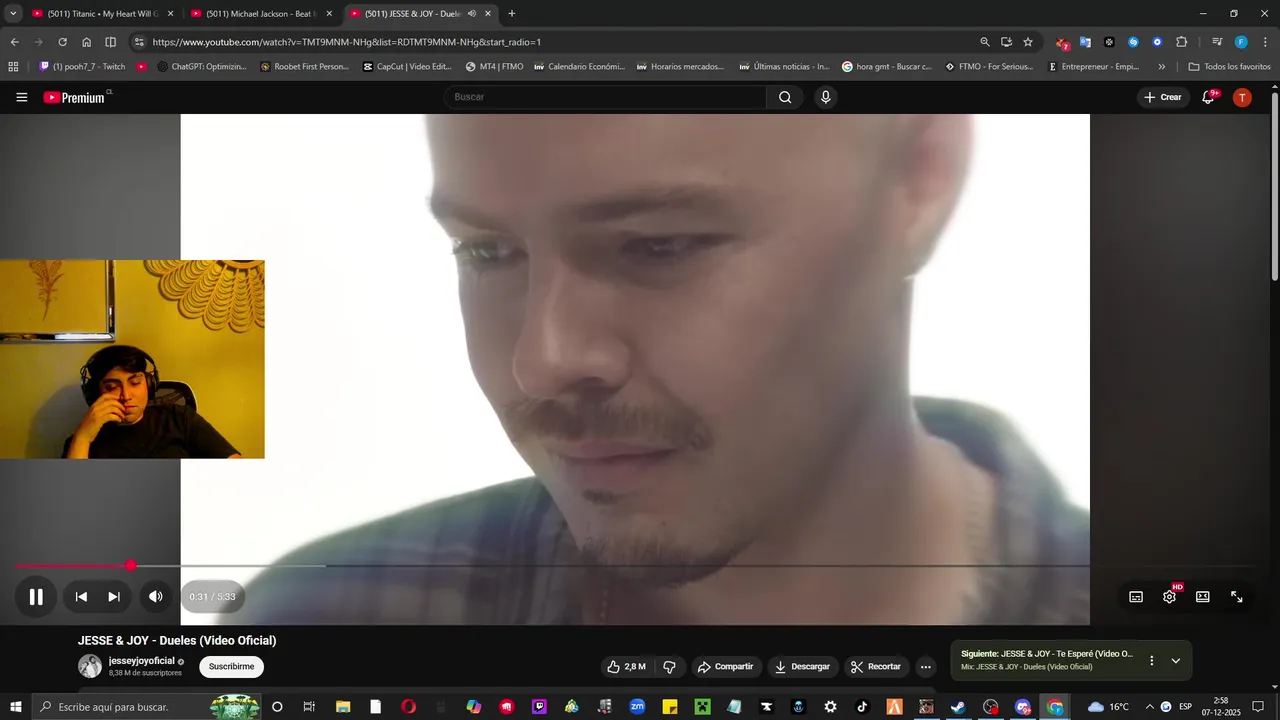This screenshot has width=1280, height=720.
Task: Open the playlist options three-dot menu
Action: click(1151, 660)
